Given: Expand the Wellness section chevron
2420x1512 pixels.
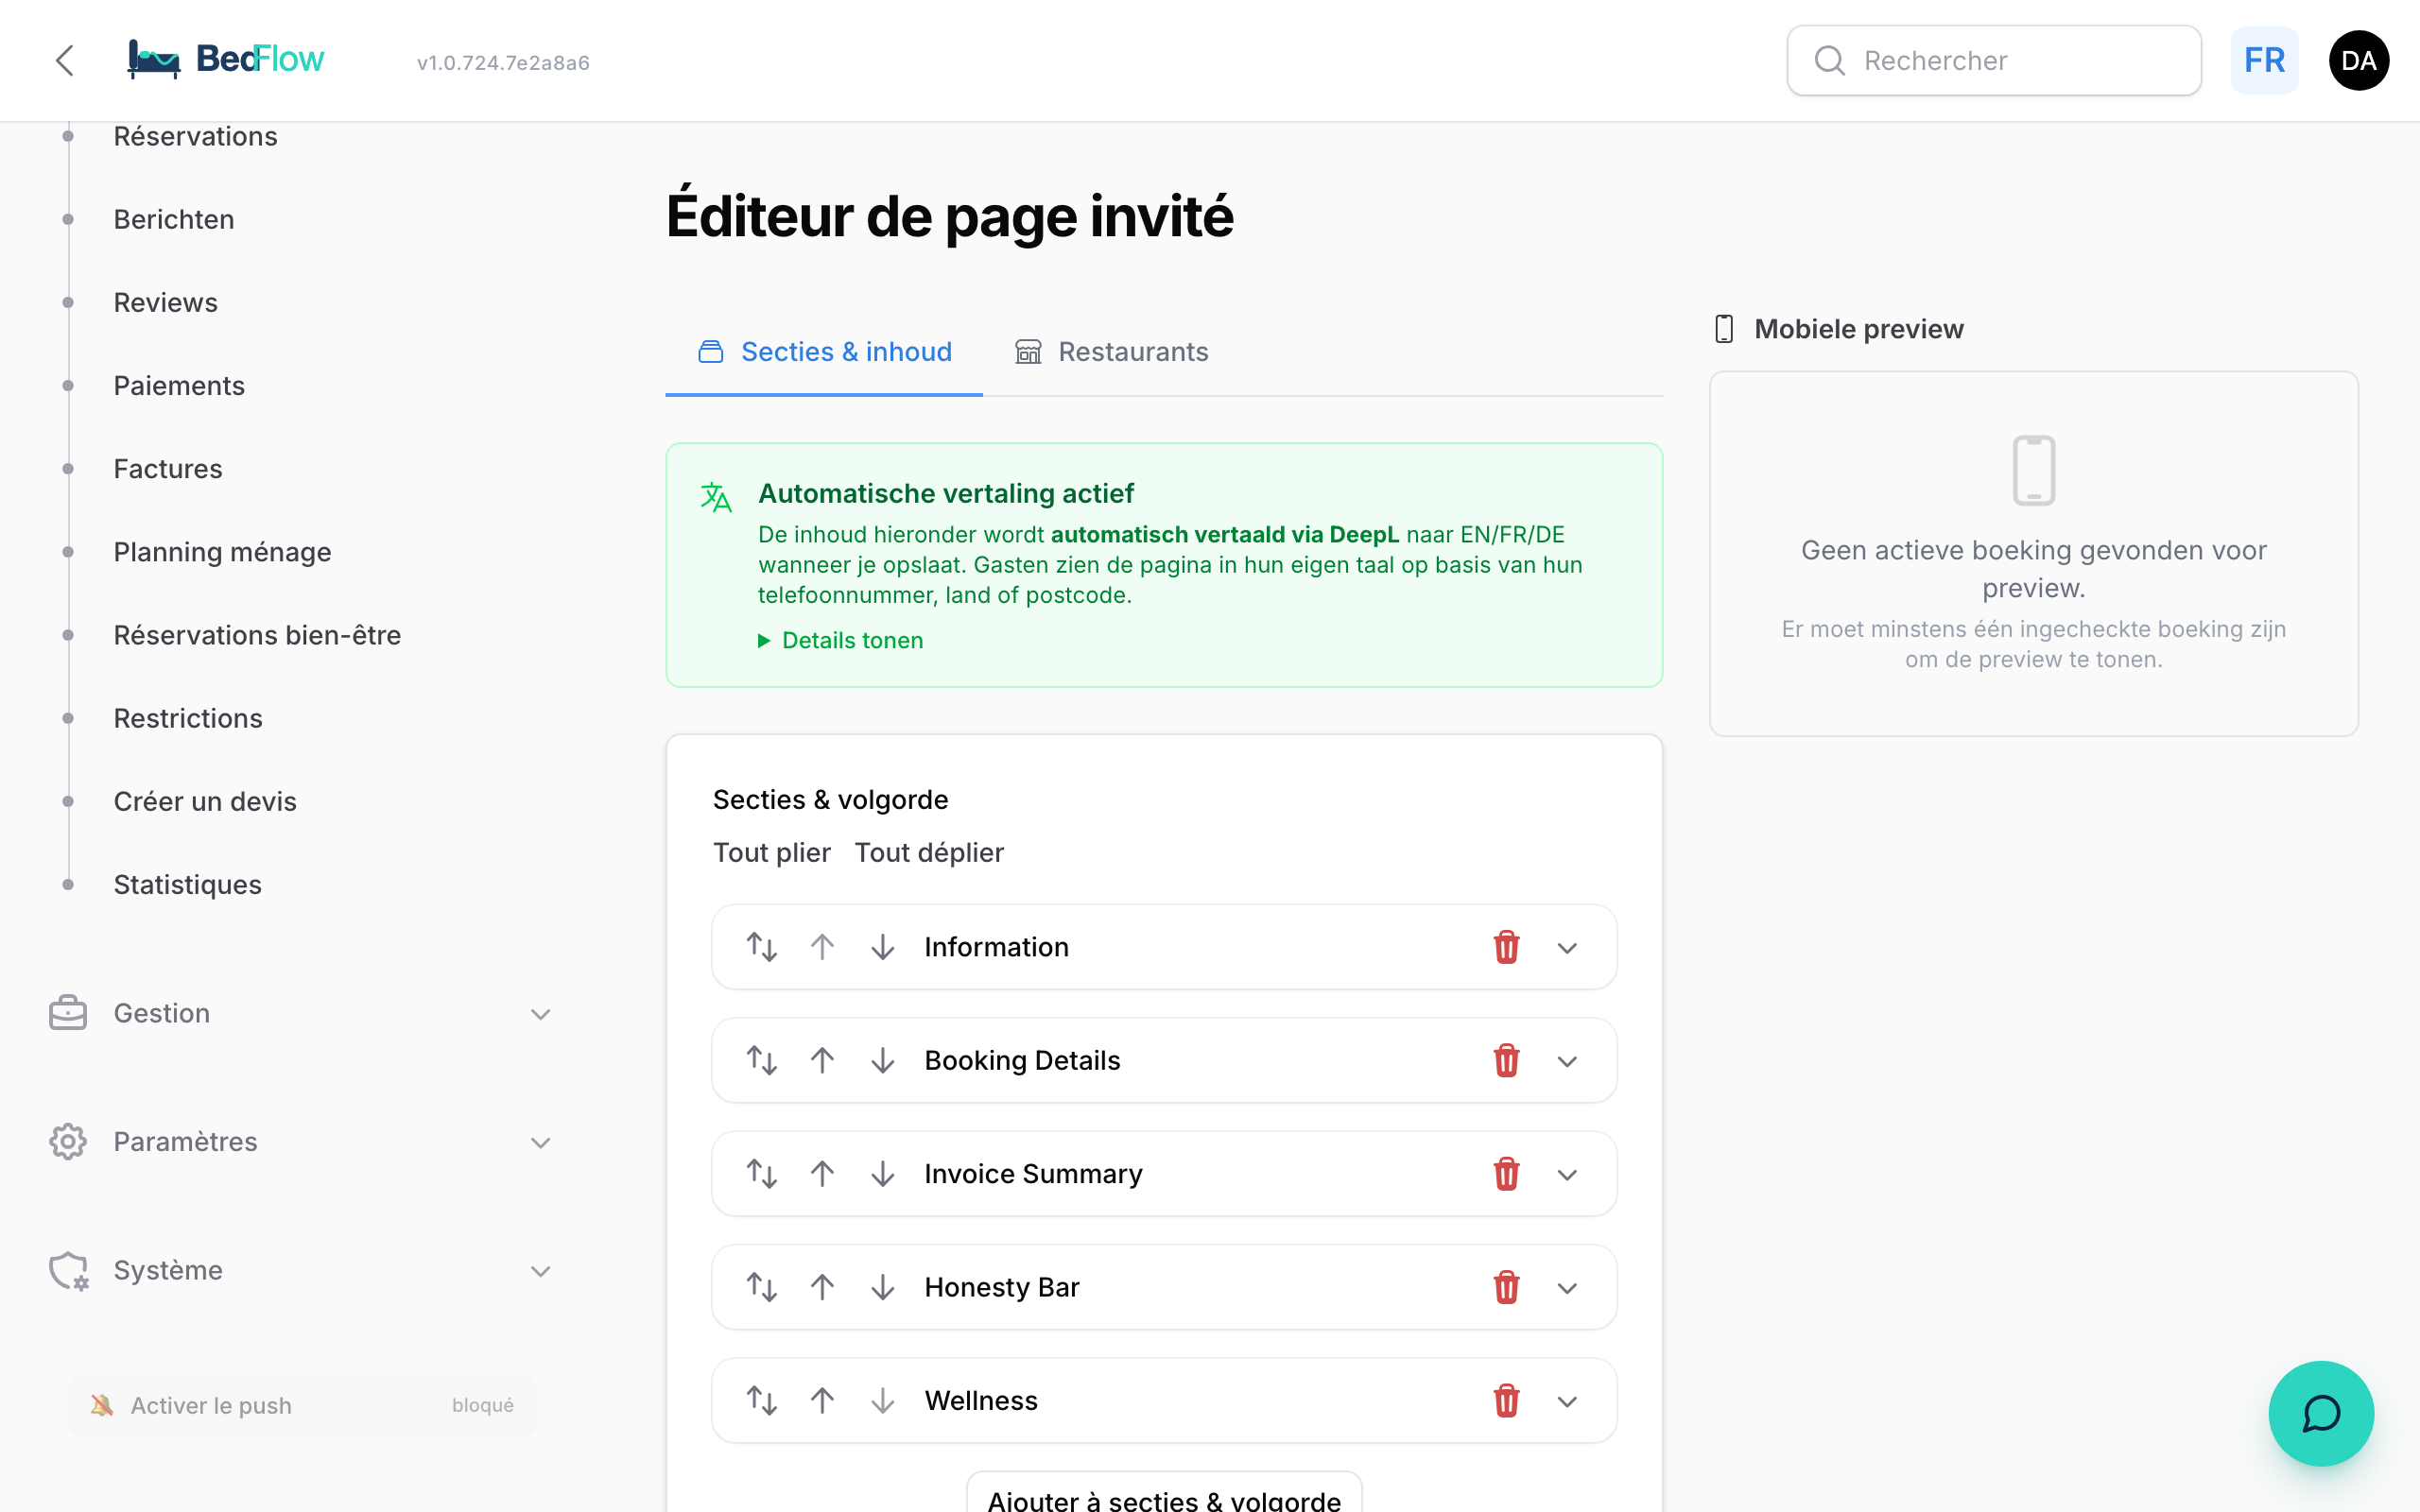Looking at the screenshot, I should 1567,1401.
